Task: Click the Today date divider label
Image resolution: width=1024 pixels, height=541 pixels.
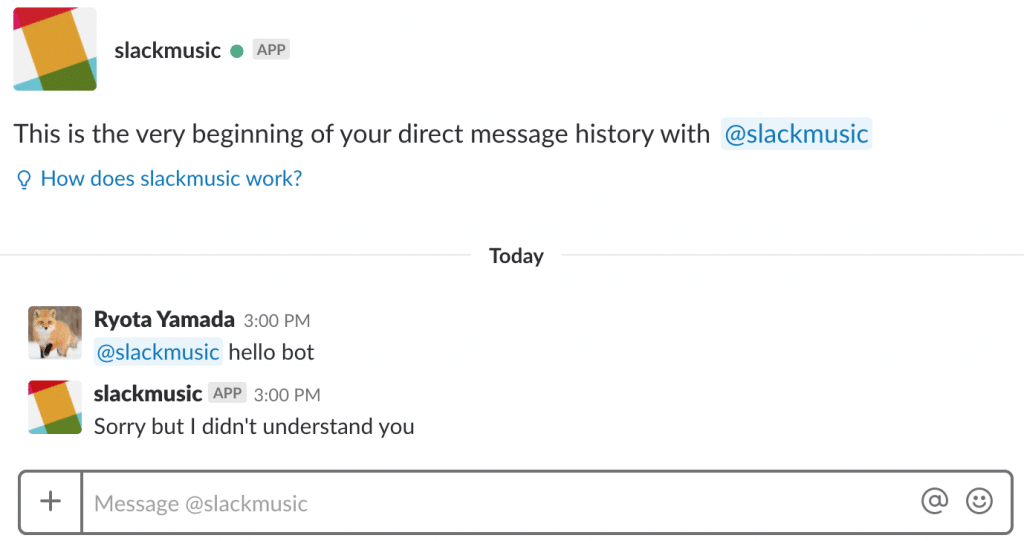Action: coord(516,256)
